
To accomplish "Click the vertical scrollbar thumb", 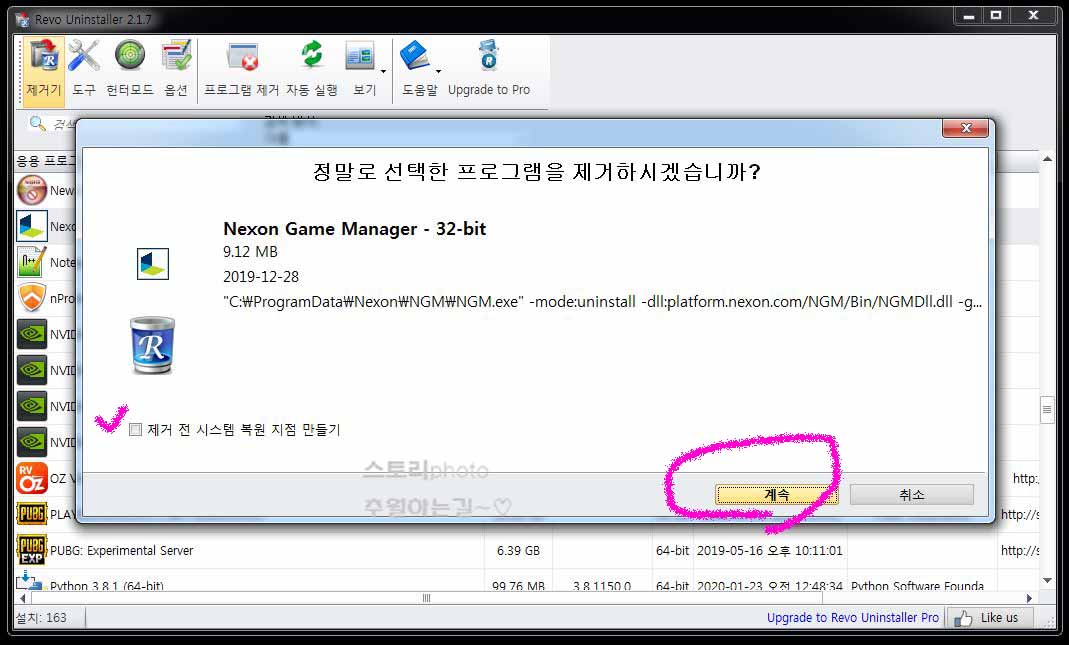I will pos(1047,410).
